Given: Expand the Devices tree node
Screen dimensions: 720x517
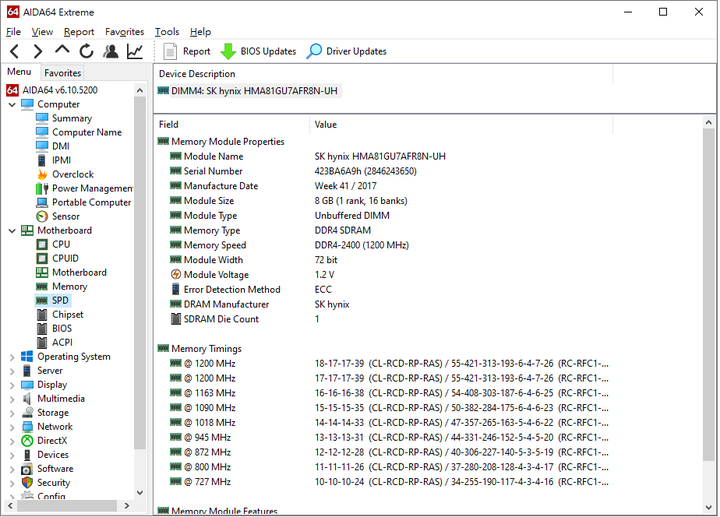Looking at the screenshot, I should (12, 455).
